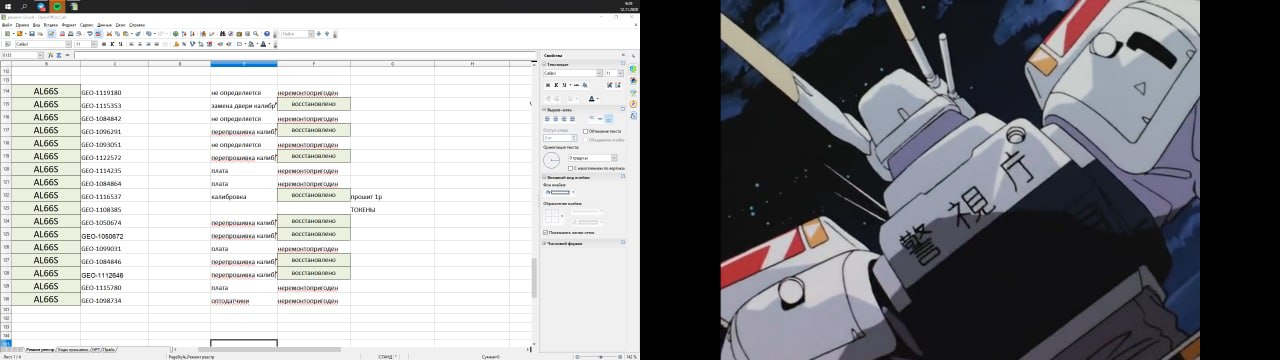
Task: Toggle С накоплением по вертикали checkbox
Action: (571, 168)
